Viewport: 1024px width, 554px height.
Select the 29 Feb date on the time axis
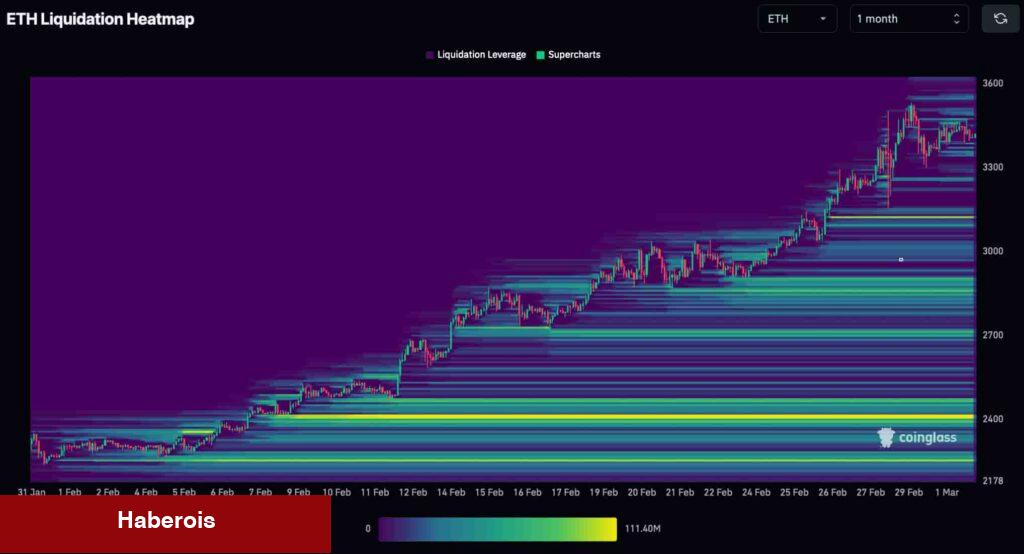[x=908, y=492]
